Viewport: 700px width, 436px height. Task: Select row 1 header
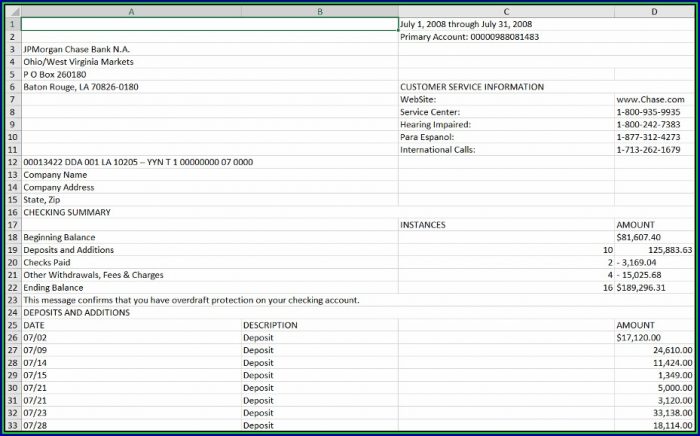coord(13,24)
